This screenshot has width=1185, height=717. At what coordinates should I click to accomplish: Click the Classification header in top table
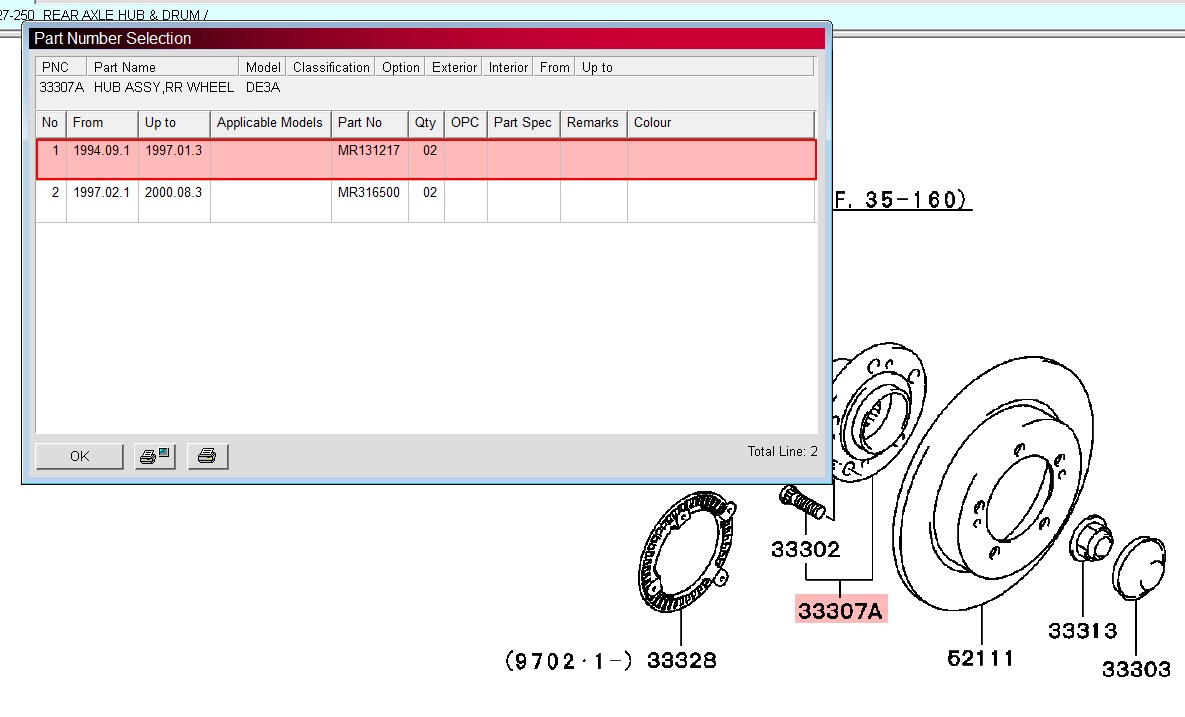coord(331,67)
